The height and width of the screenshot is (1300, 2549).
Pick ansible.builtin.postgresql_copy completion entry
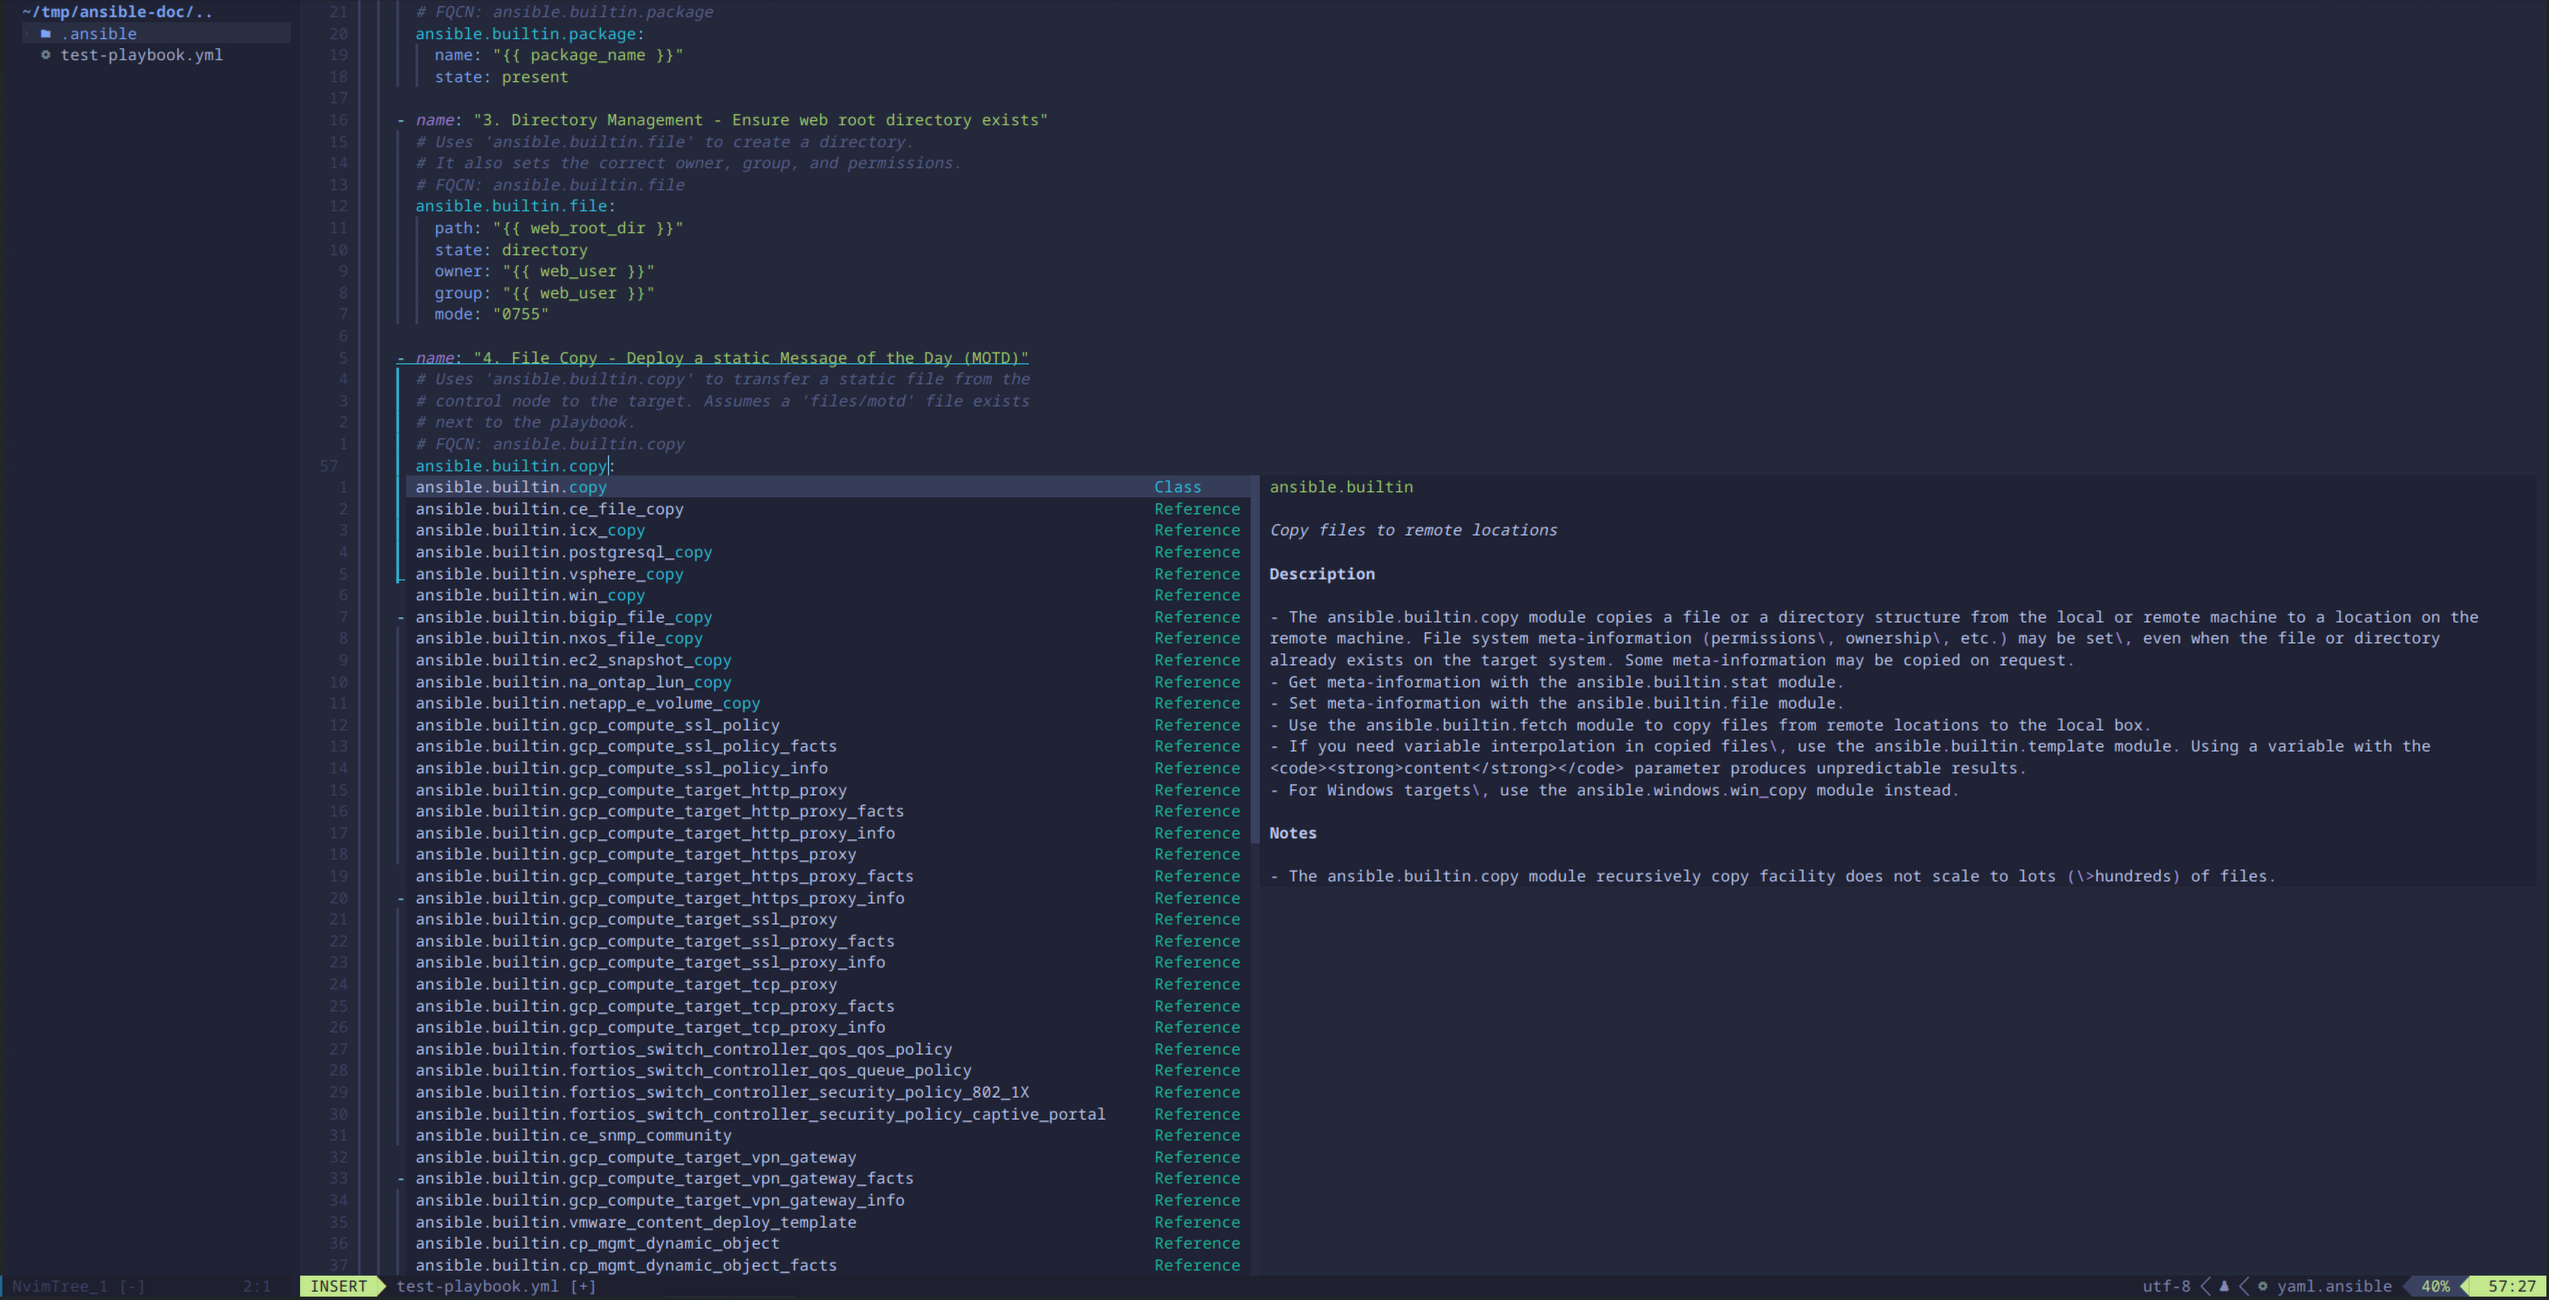pos(563,552)
